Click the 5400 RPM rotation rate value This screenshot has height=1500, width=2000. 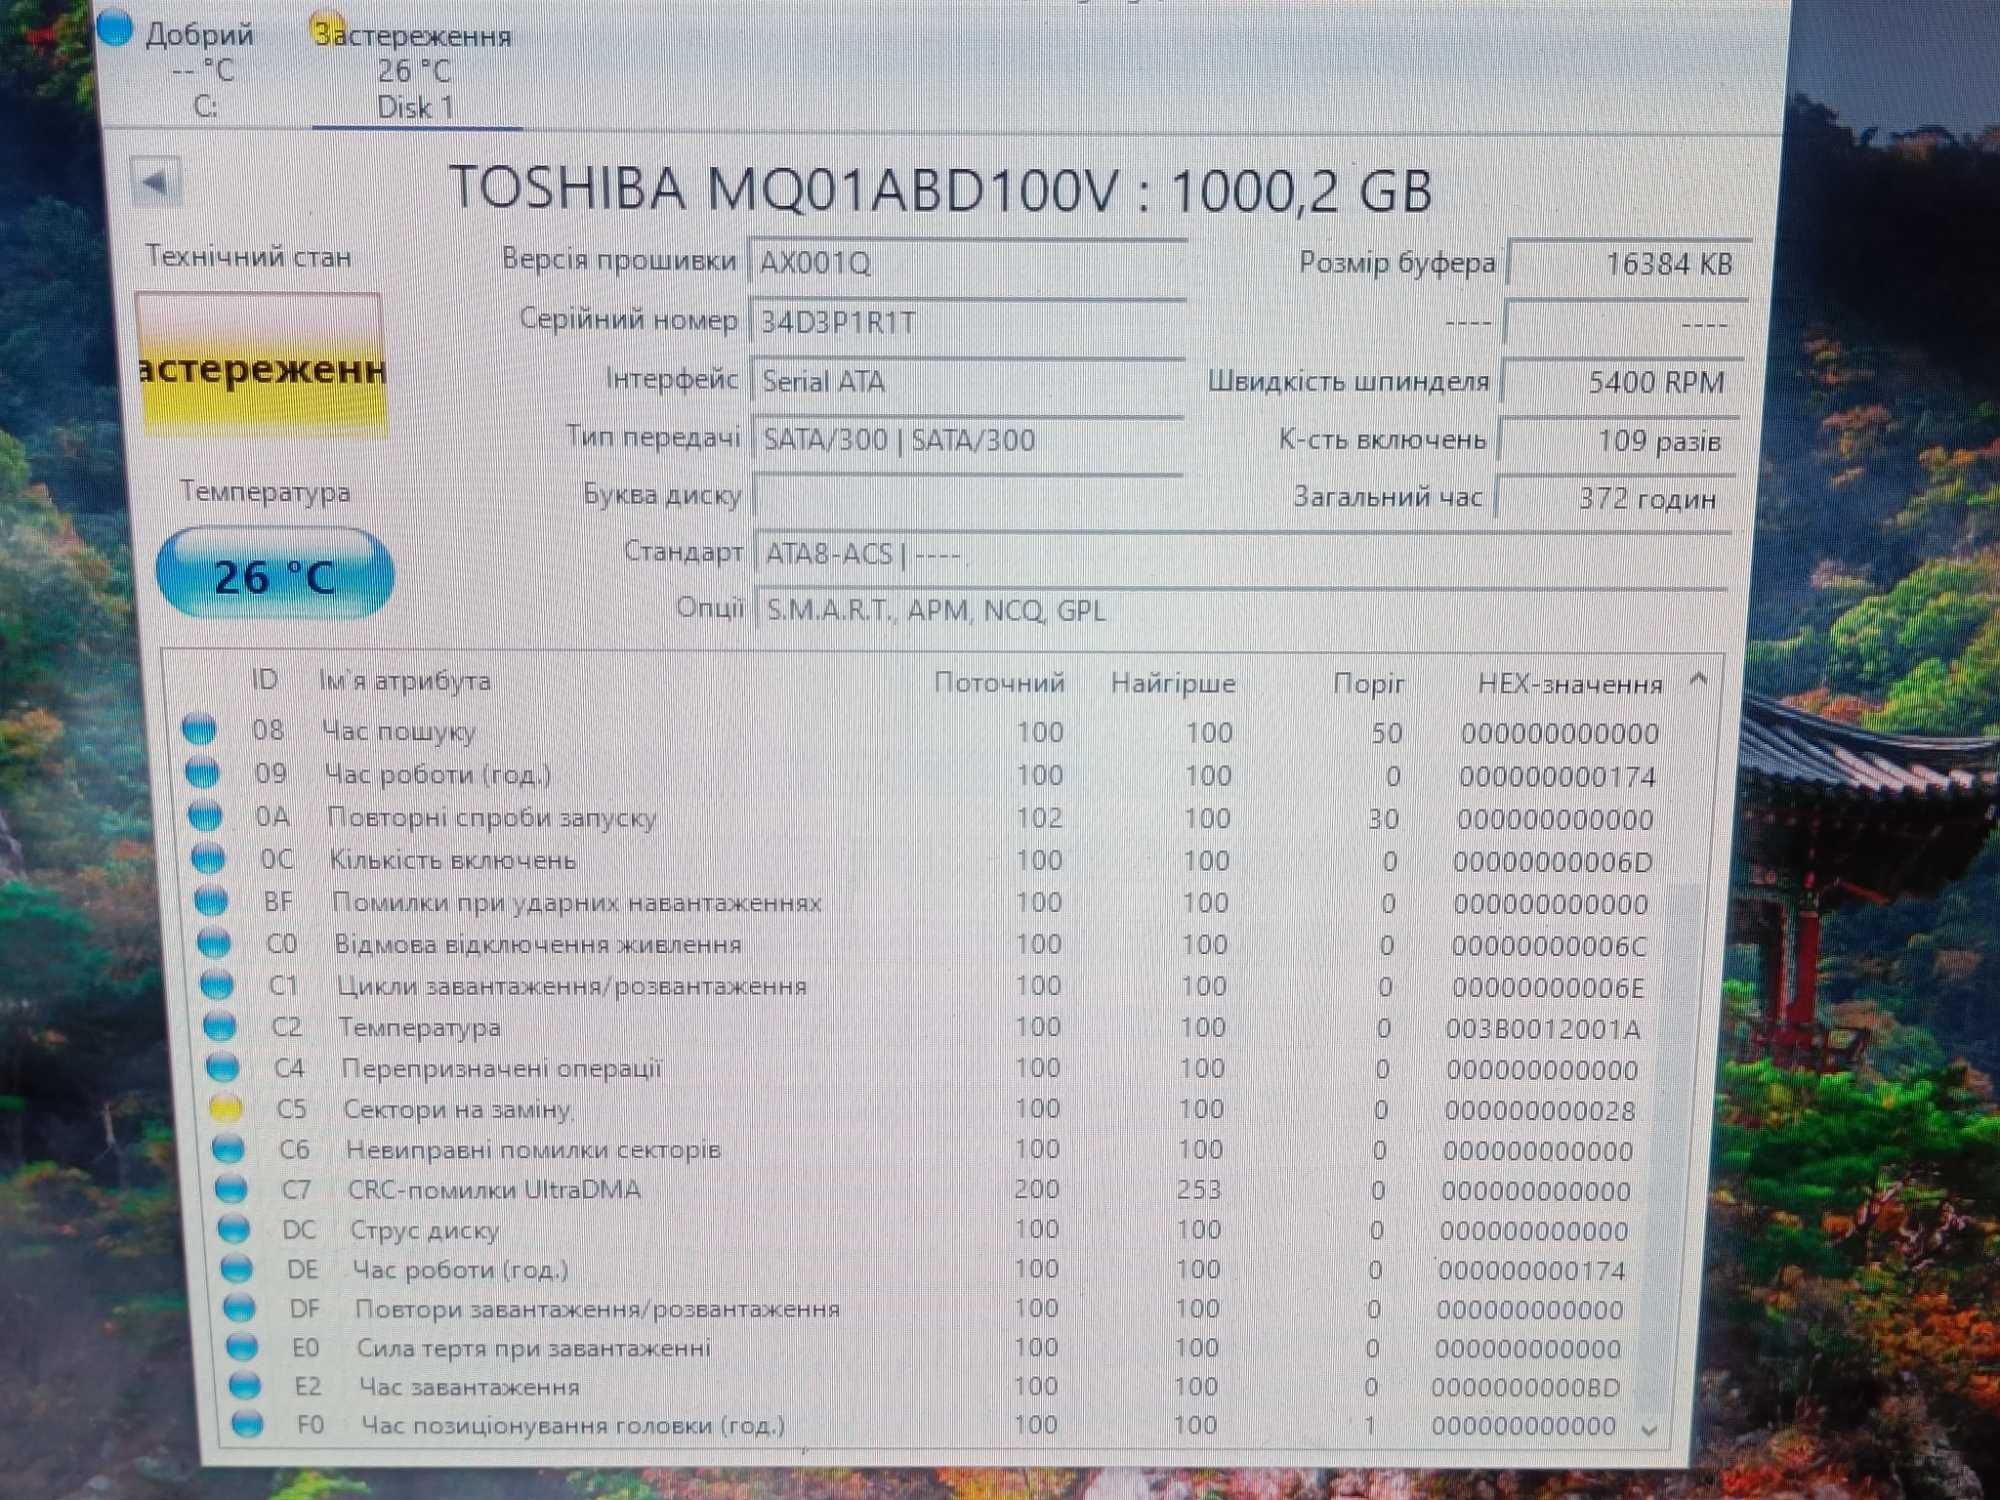pyautogui.click(x=1624, y=382)
